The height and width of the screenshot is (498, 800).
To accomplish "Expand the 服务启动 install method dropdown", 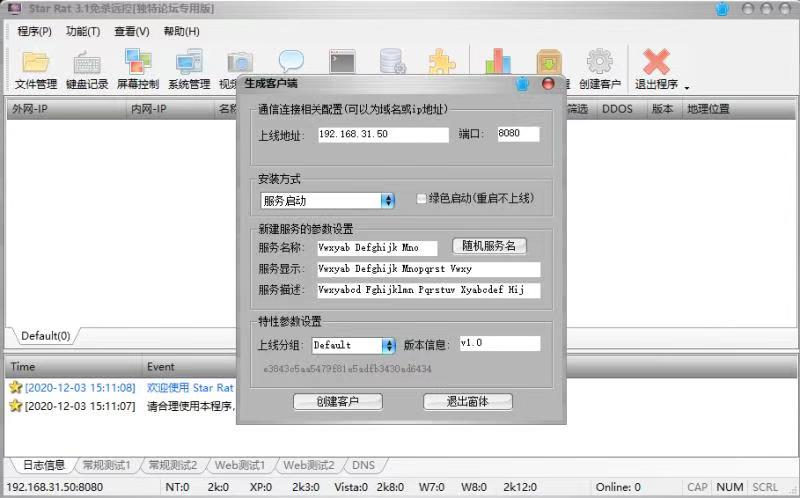I will click(388, 201).
